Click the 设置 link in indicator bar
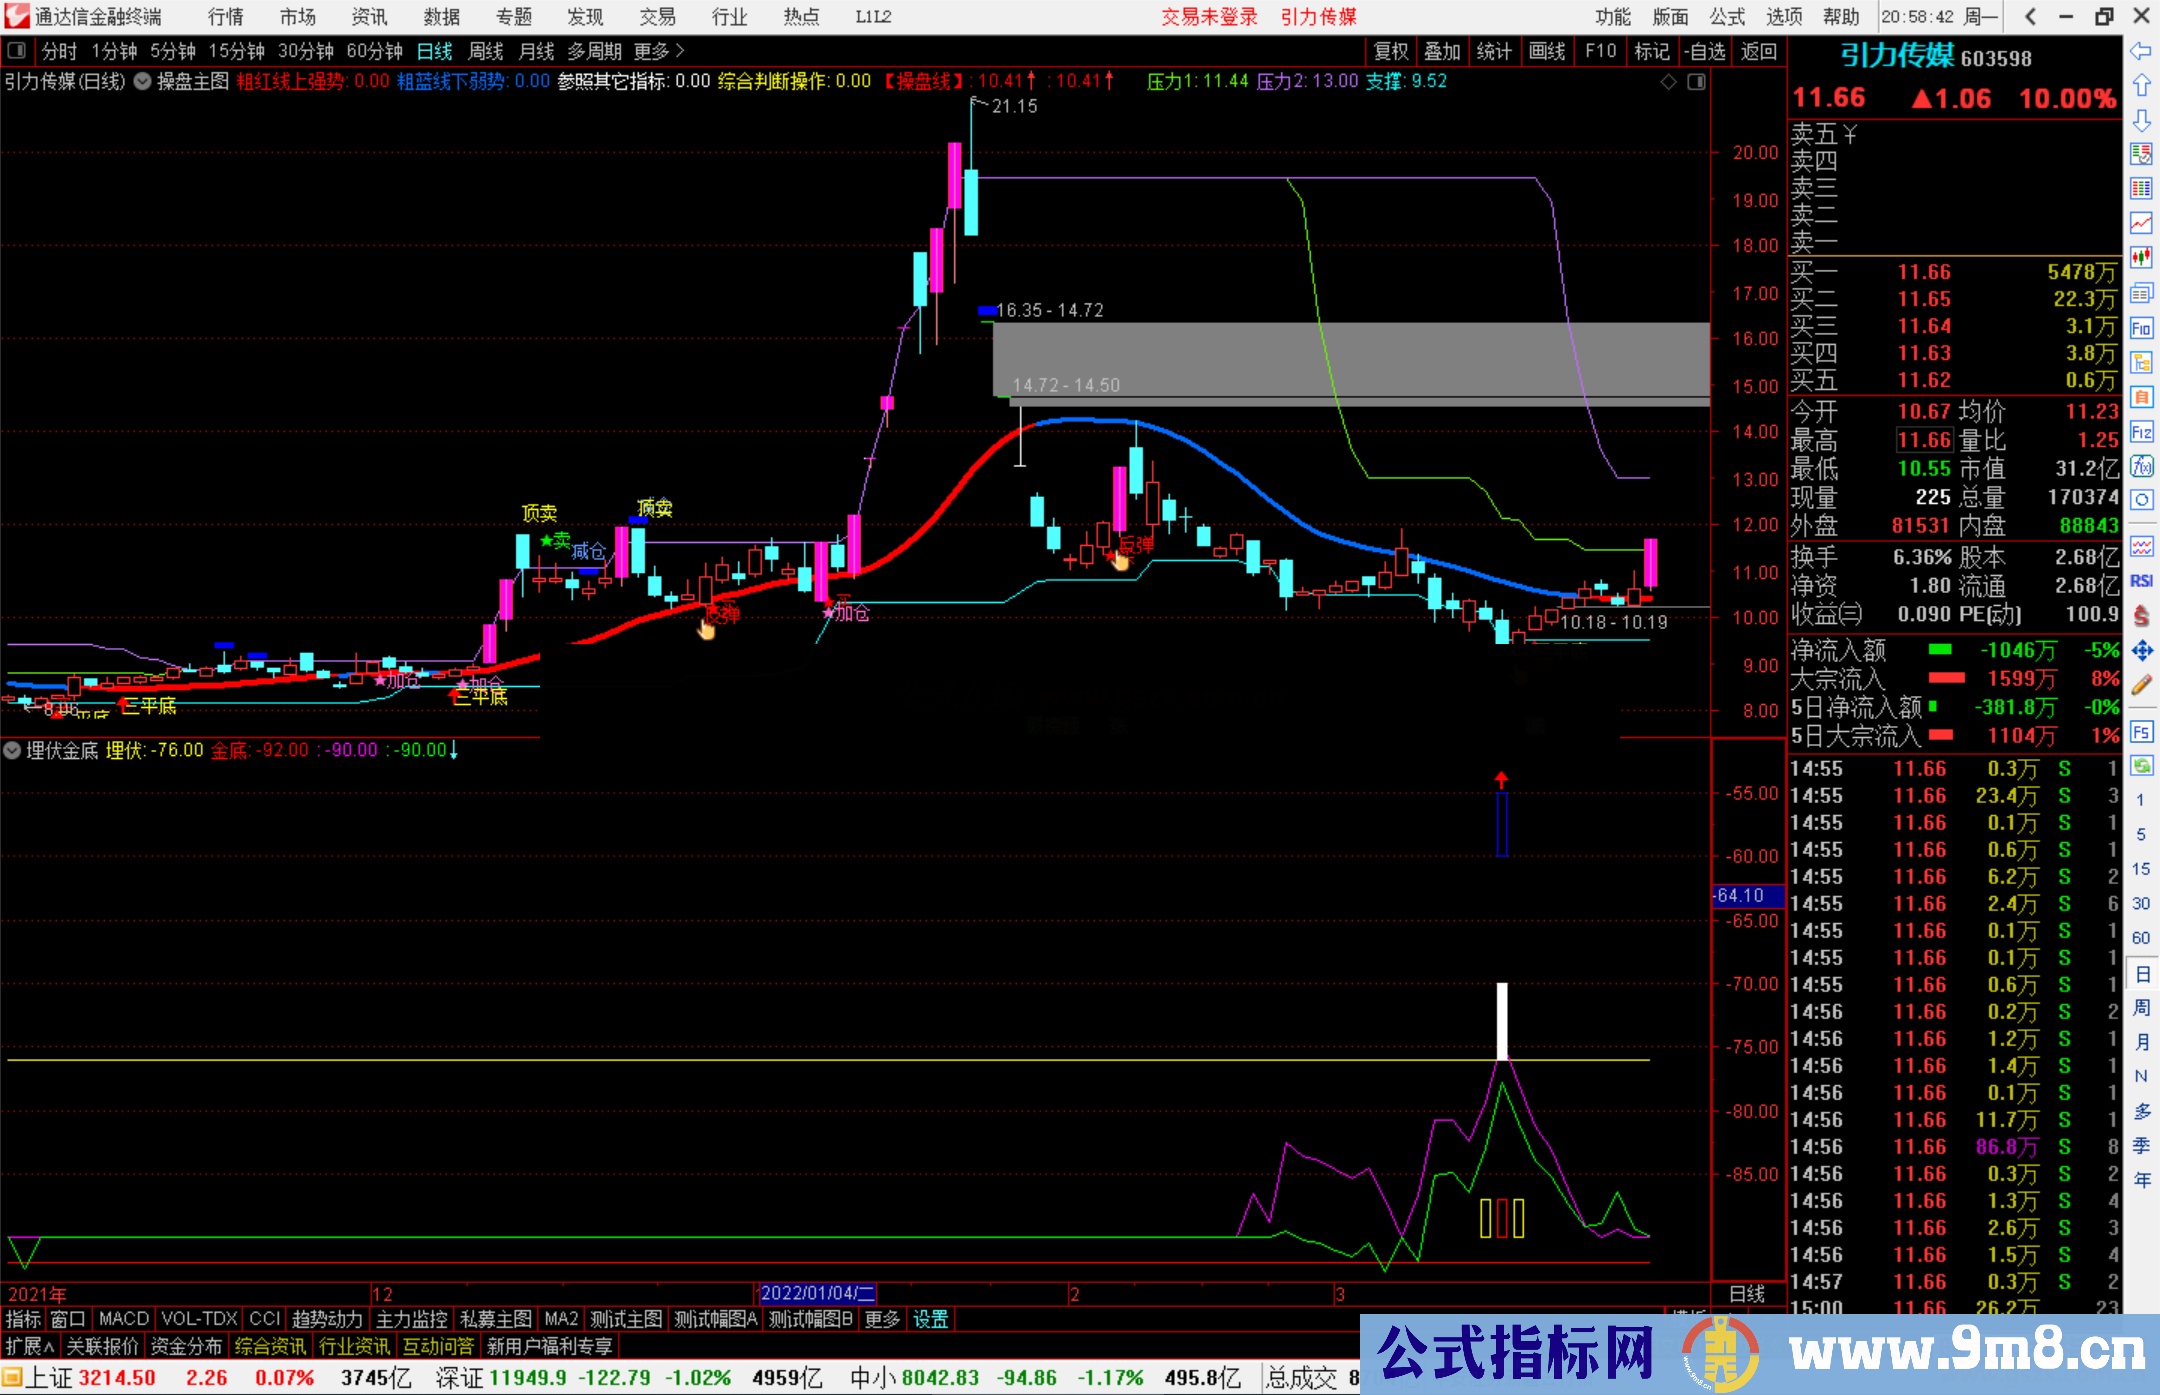The width and height of the screenshot is (2160, 1395). click(x=930, y=1319)
